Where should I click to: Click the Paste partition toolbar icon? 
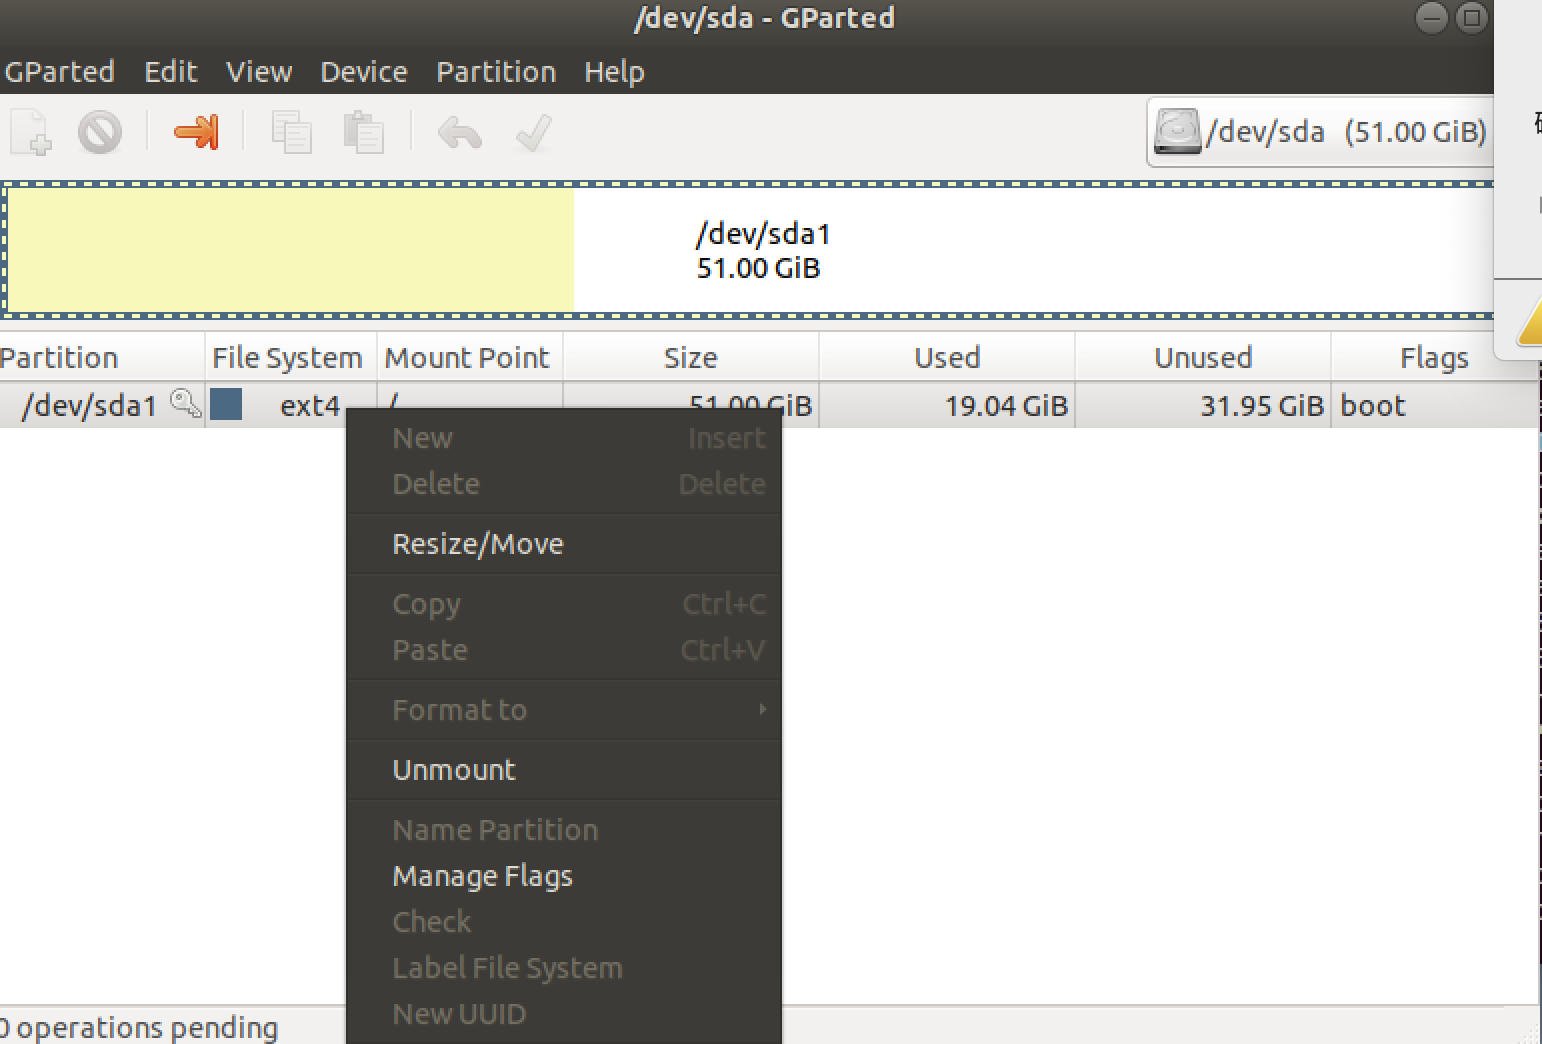click(364, 132)
